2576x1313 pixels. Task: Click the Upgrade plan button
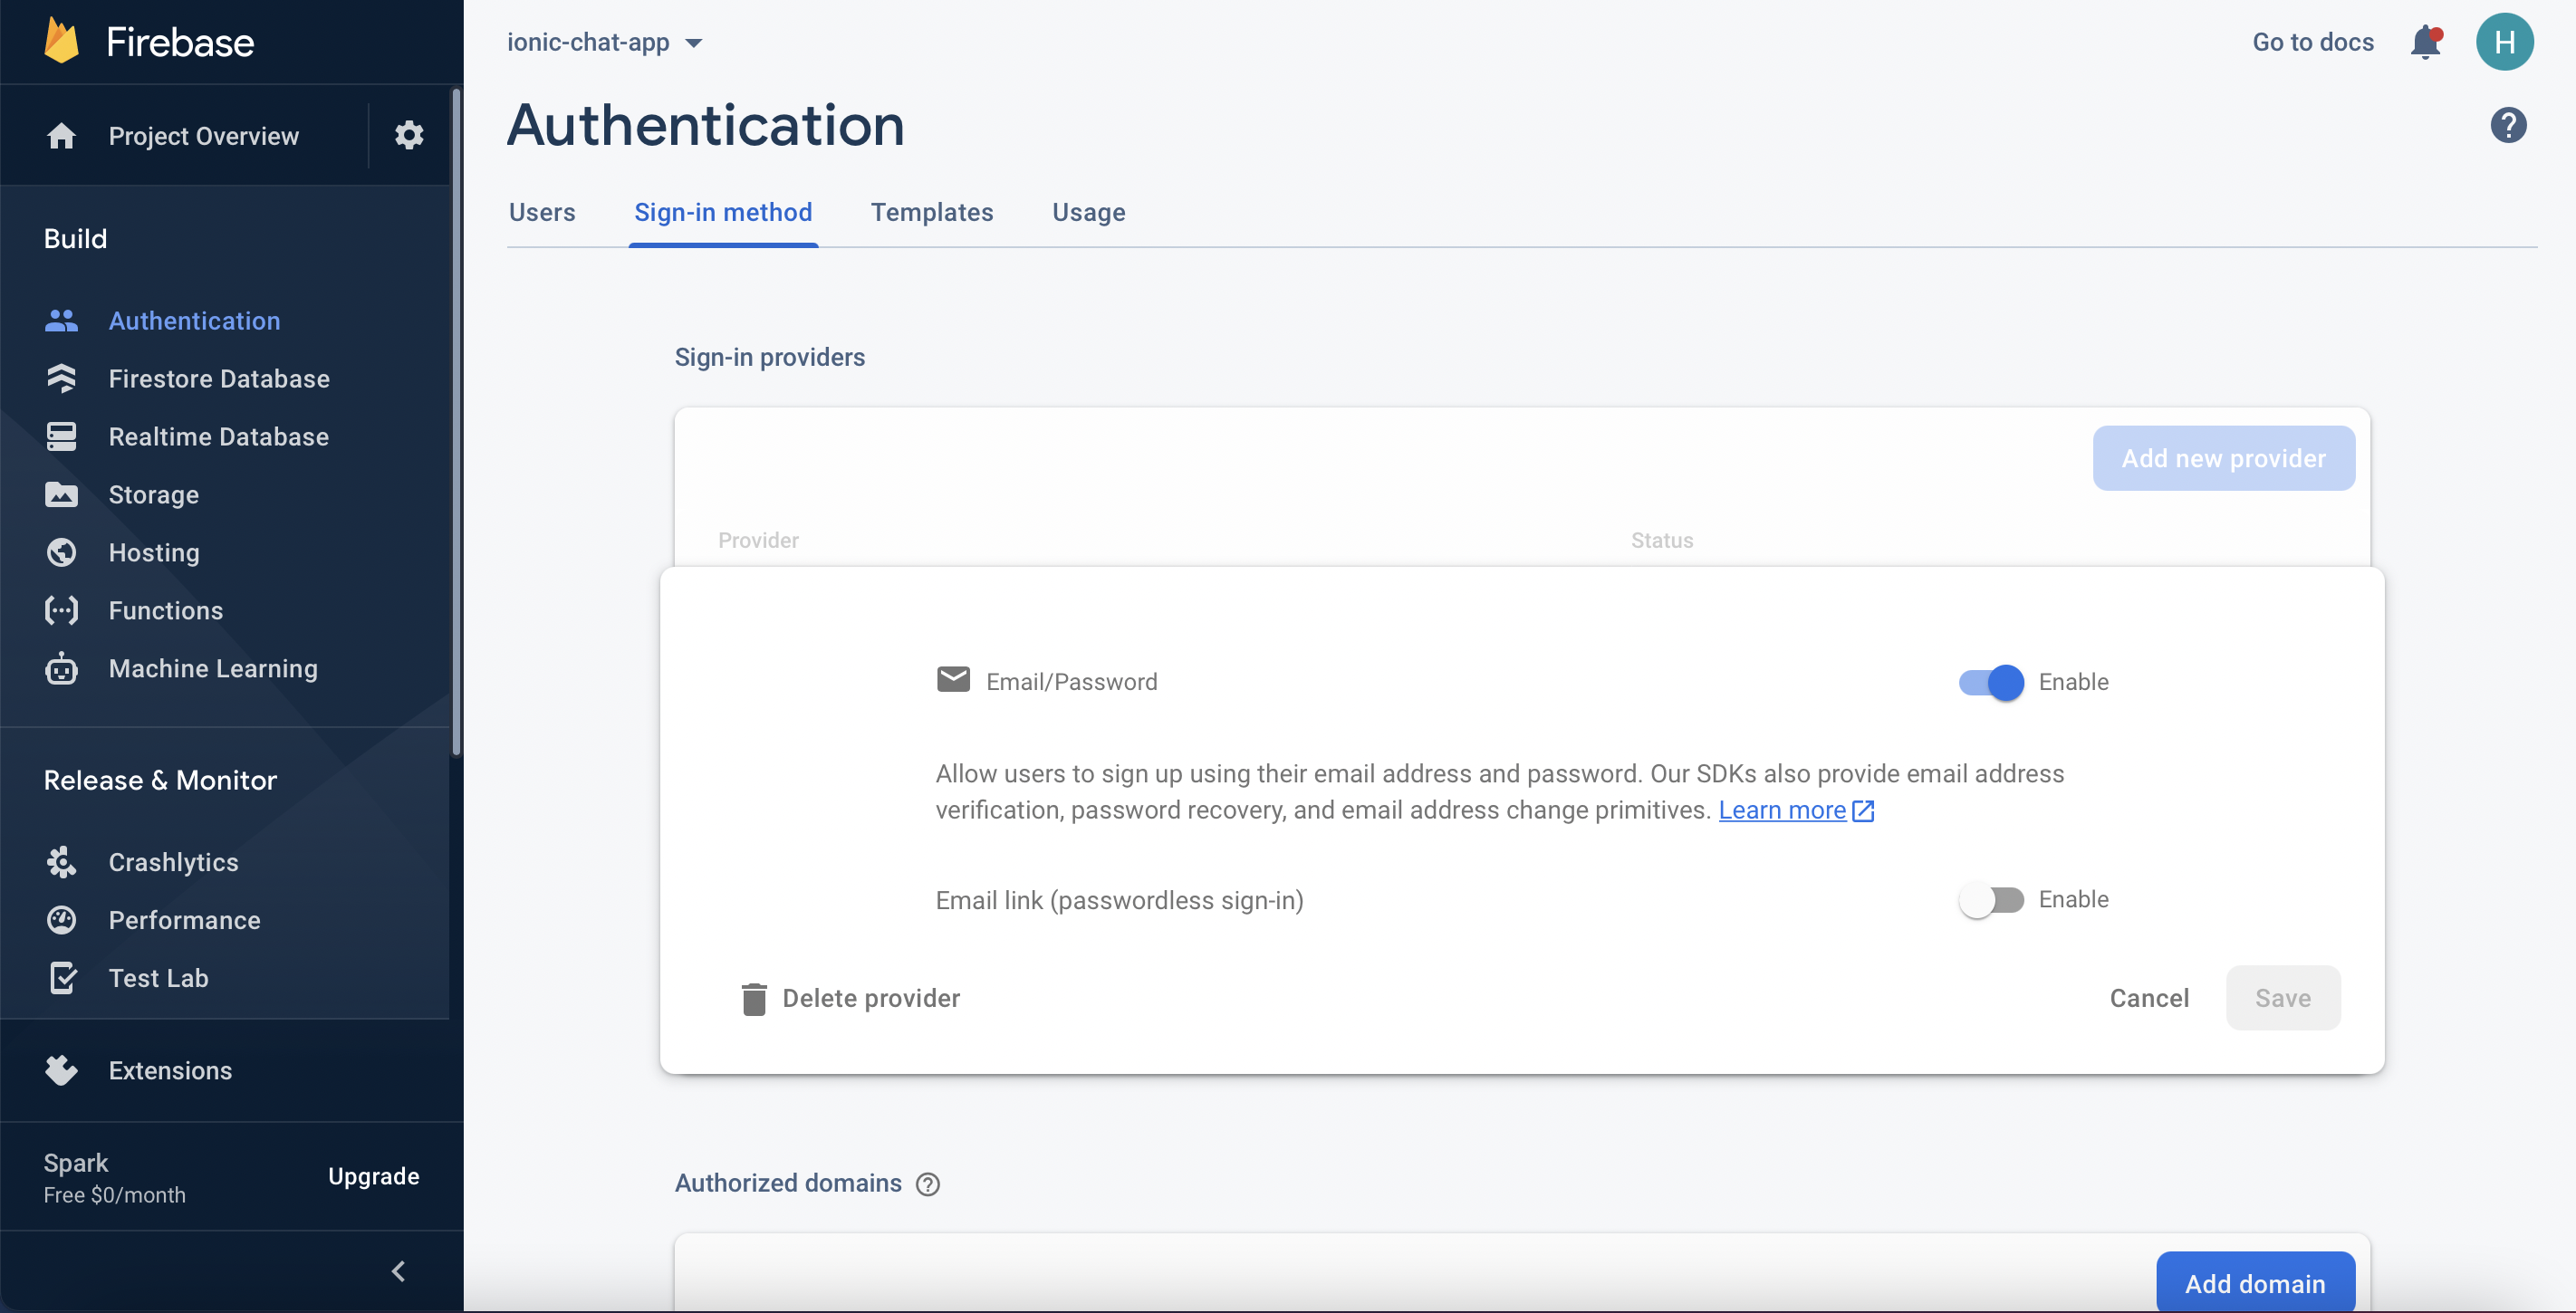tap(374, 1176)
